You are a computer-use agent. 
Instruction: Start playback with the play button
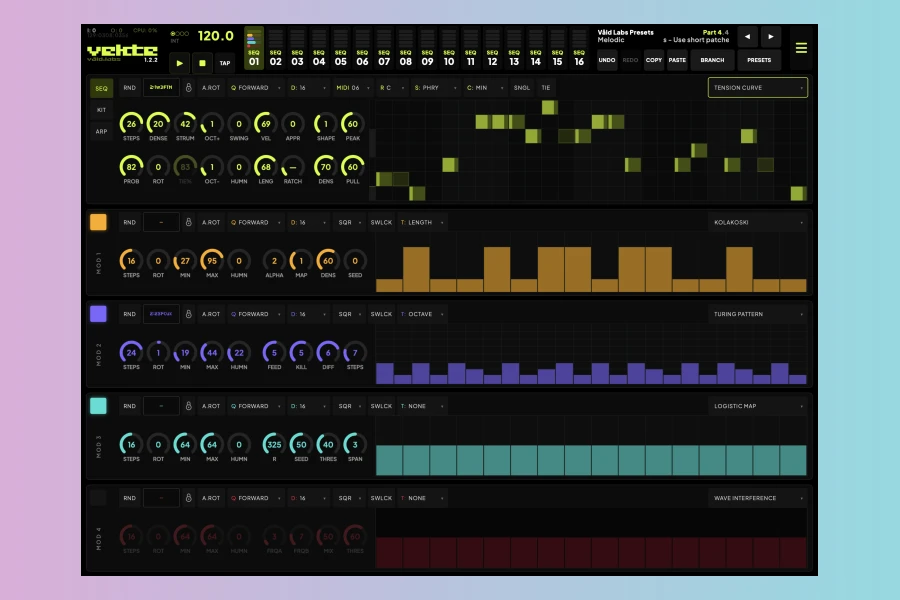[180, 63]
